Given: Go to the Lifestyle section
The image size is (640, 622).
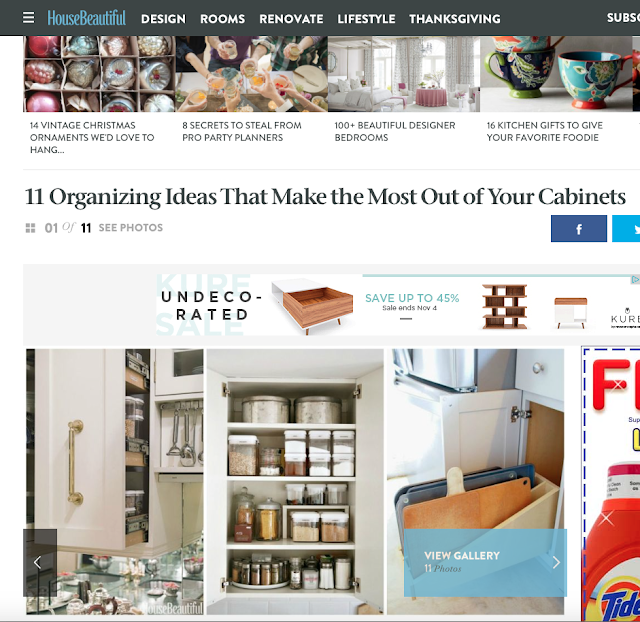Looking at the screenshot, I should tap(366, 19).
